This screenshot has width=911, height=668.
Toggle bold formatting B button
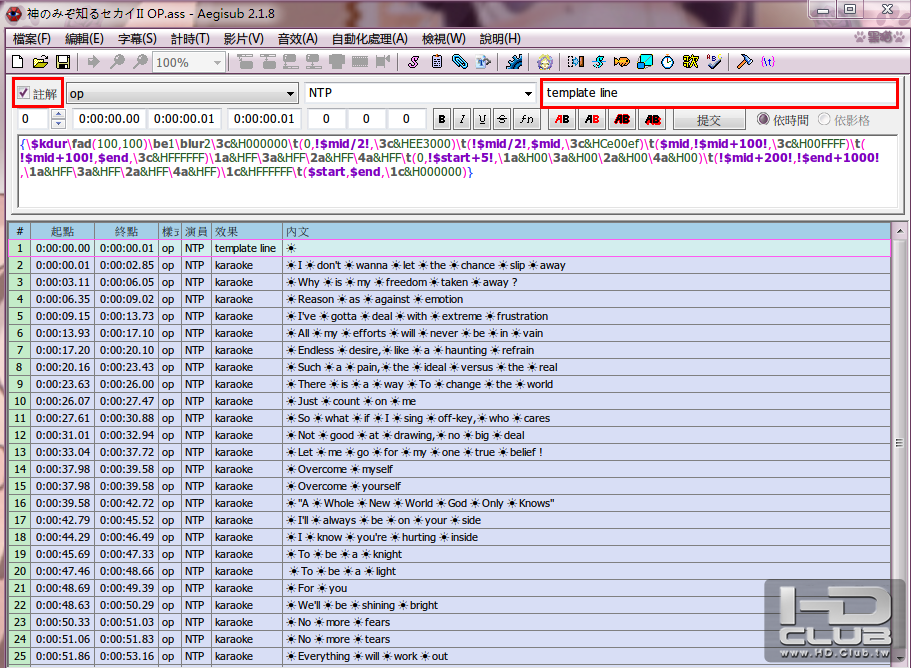tap(442, 119)
